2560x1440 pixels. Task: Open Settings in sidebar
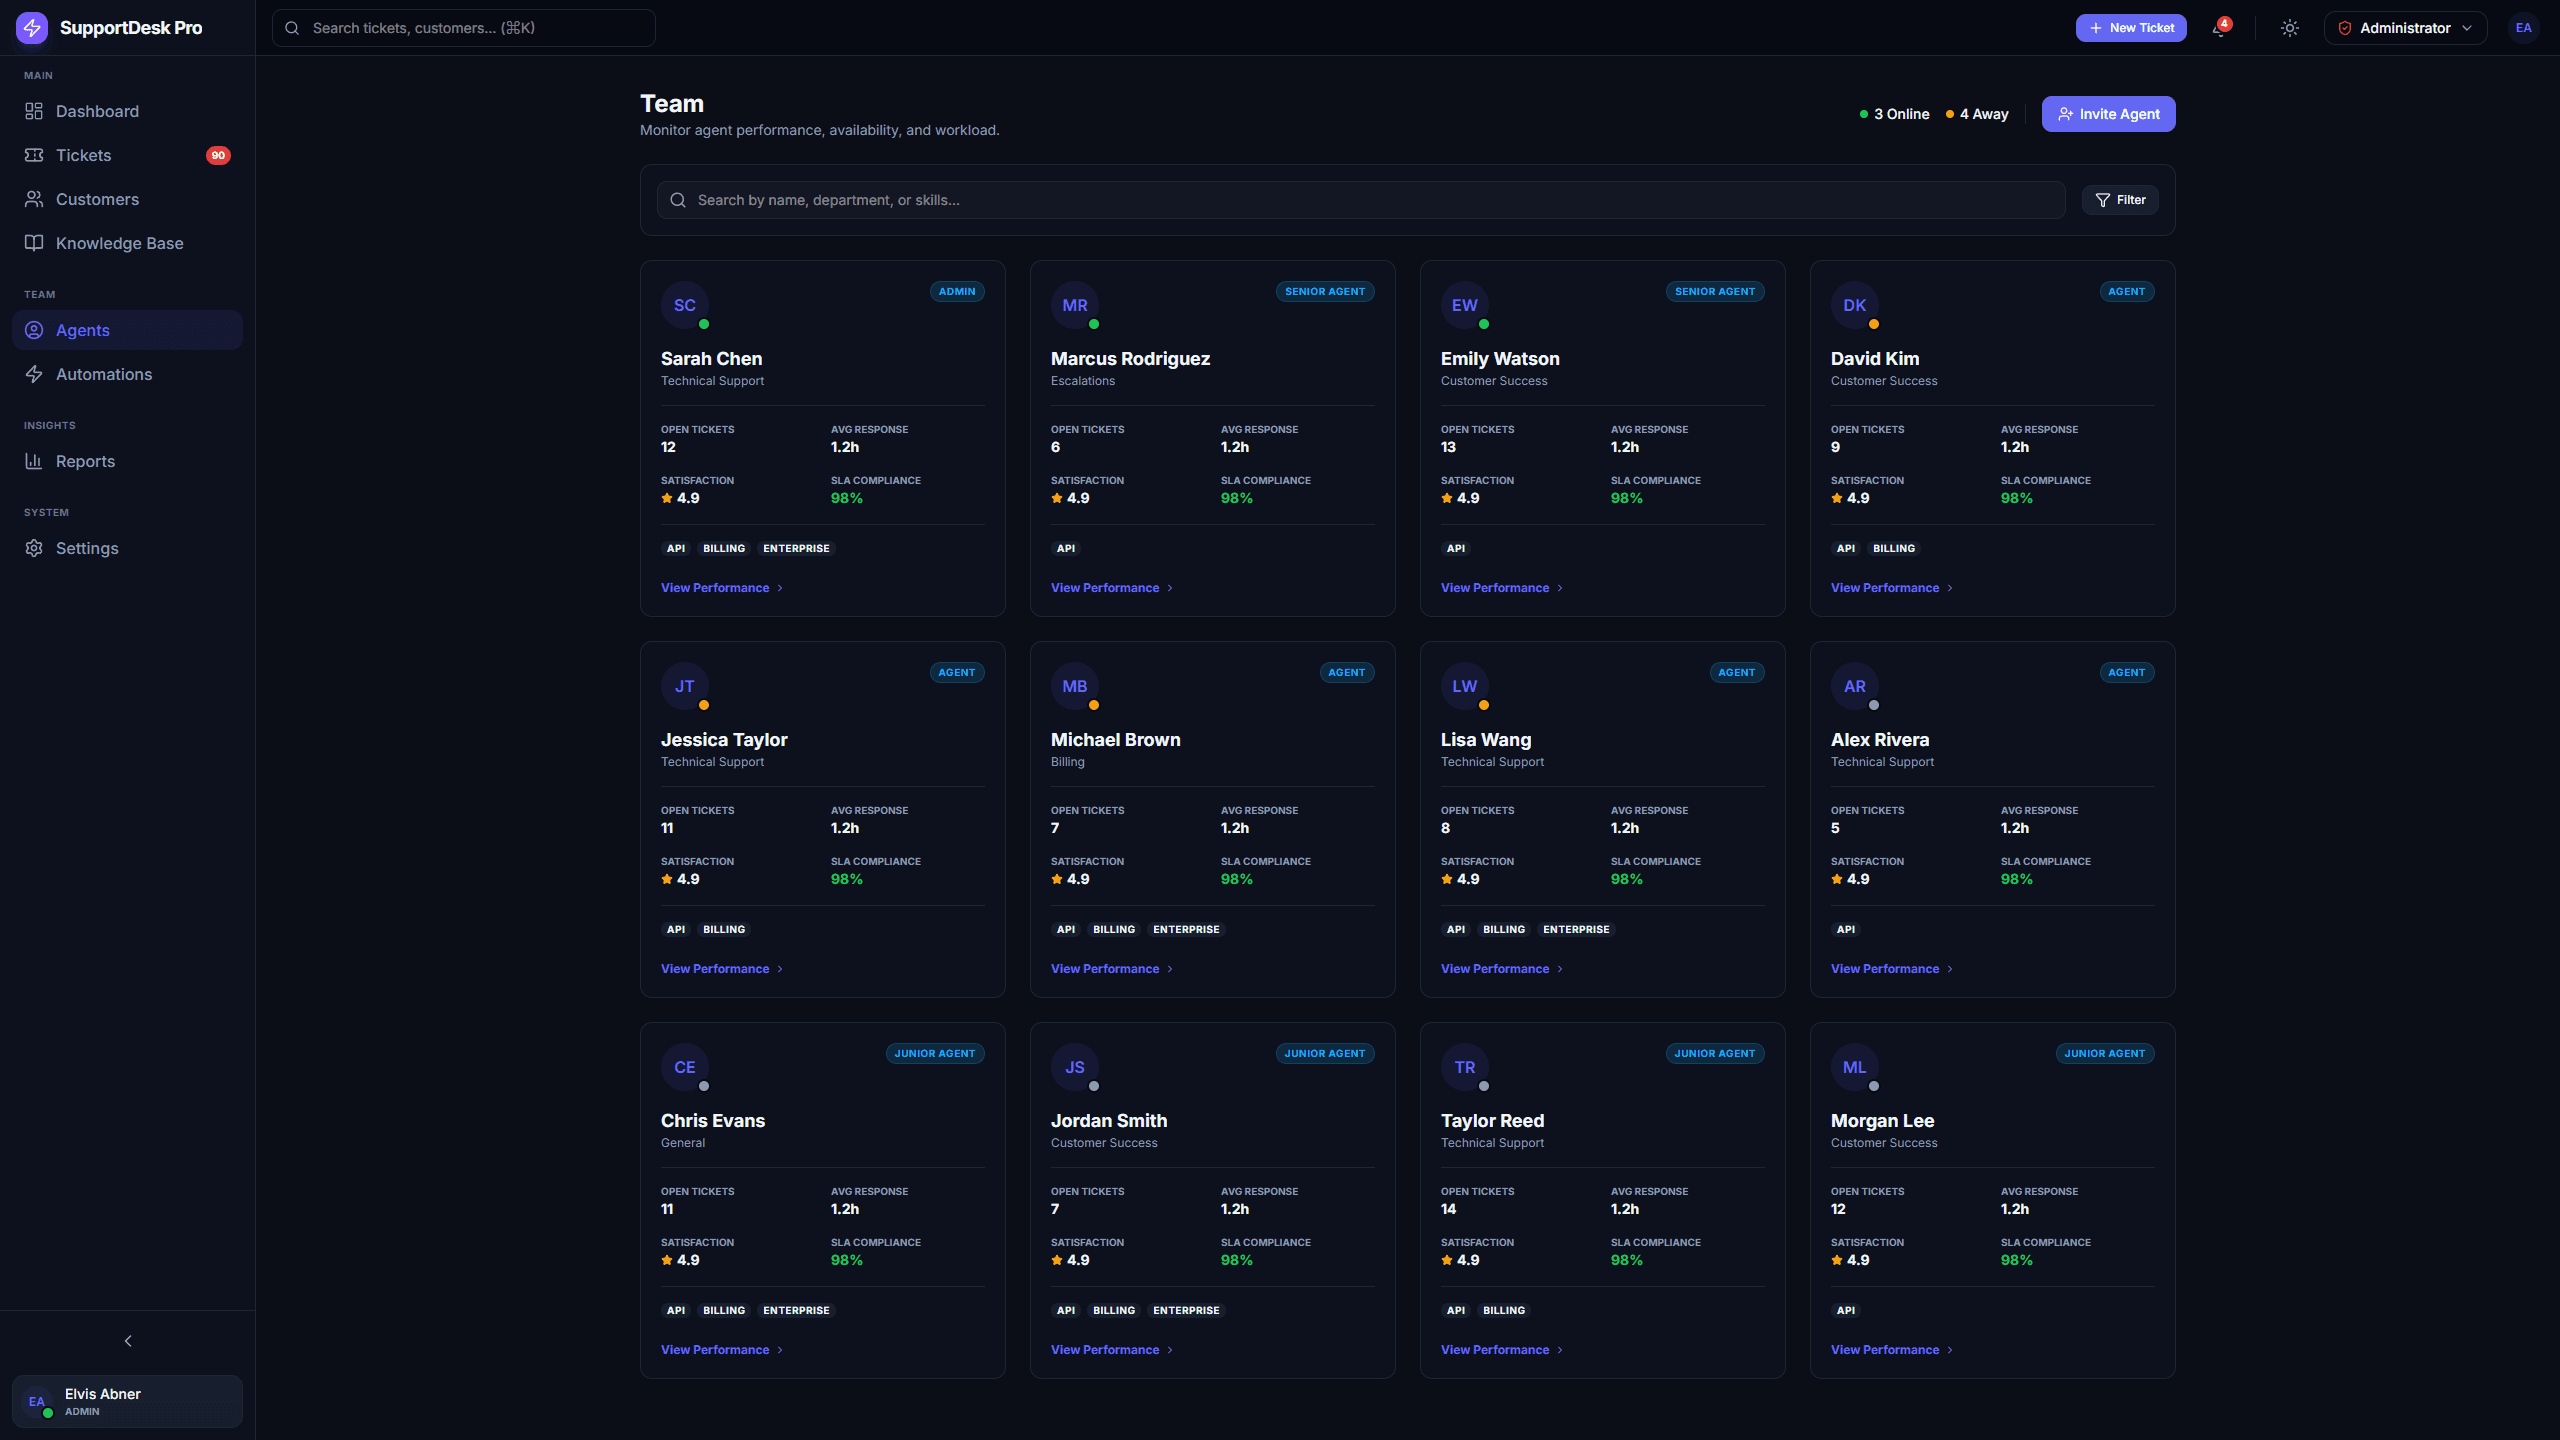(x=127, y=548)
